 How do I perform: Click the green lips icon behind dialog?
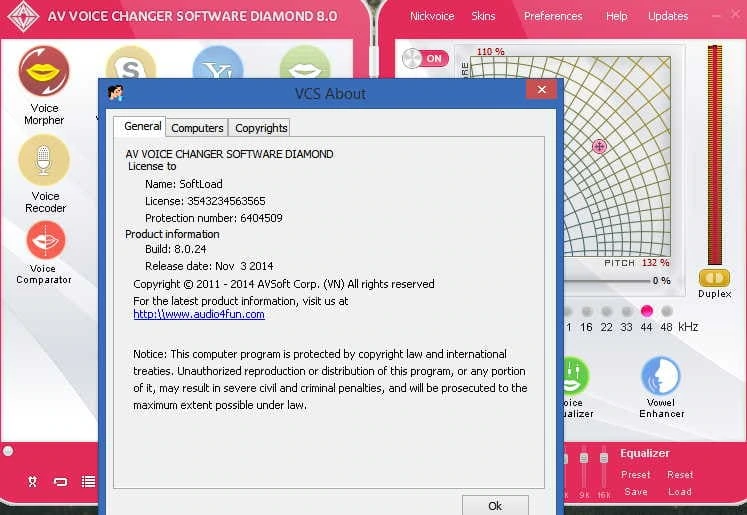(x=305, y=63)
